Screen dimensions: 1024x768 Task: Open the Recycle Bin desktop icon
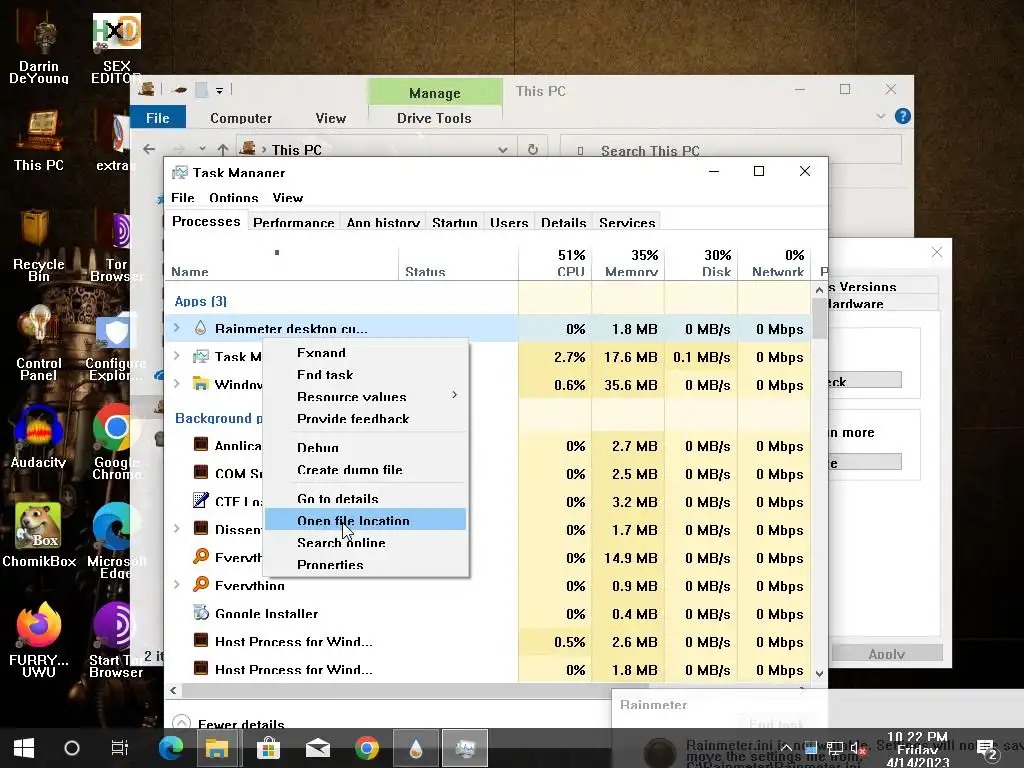(39, 244)
